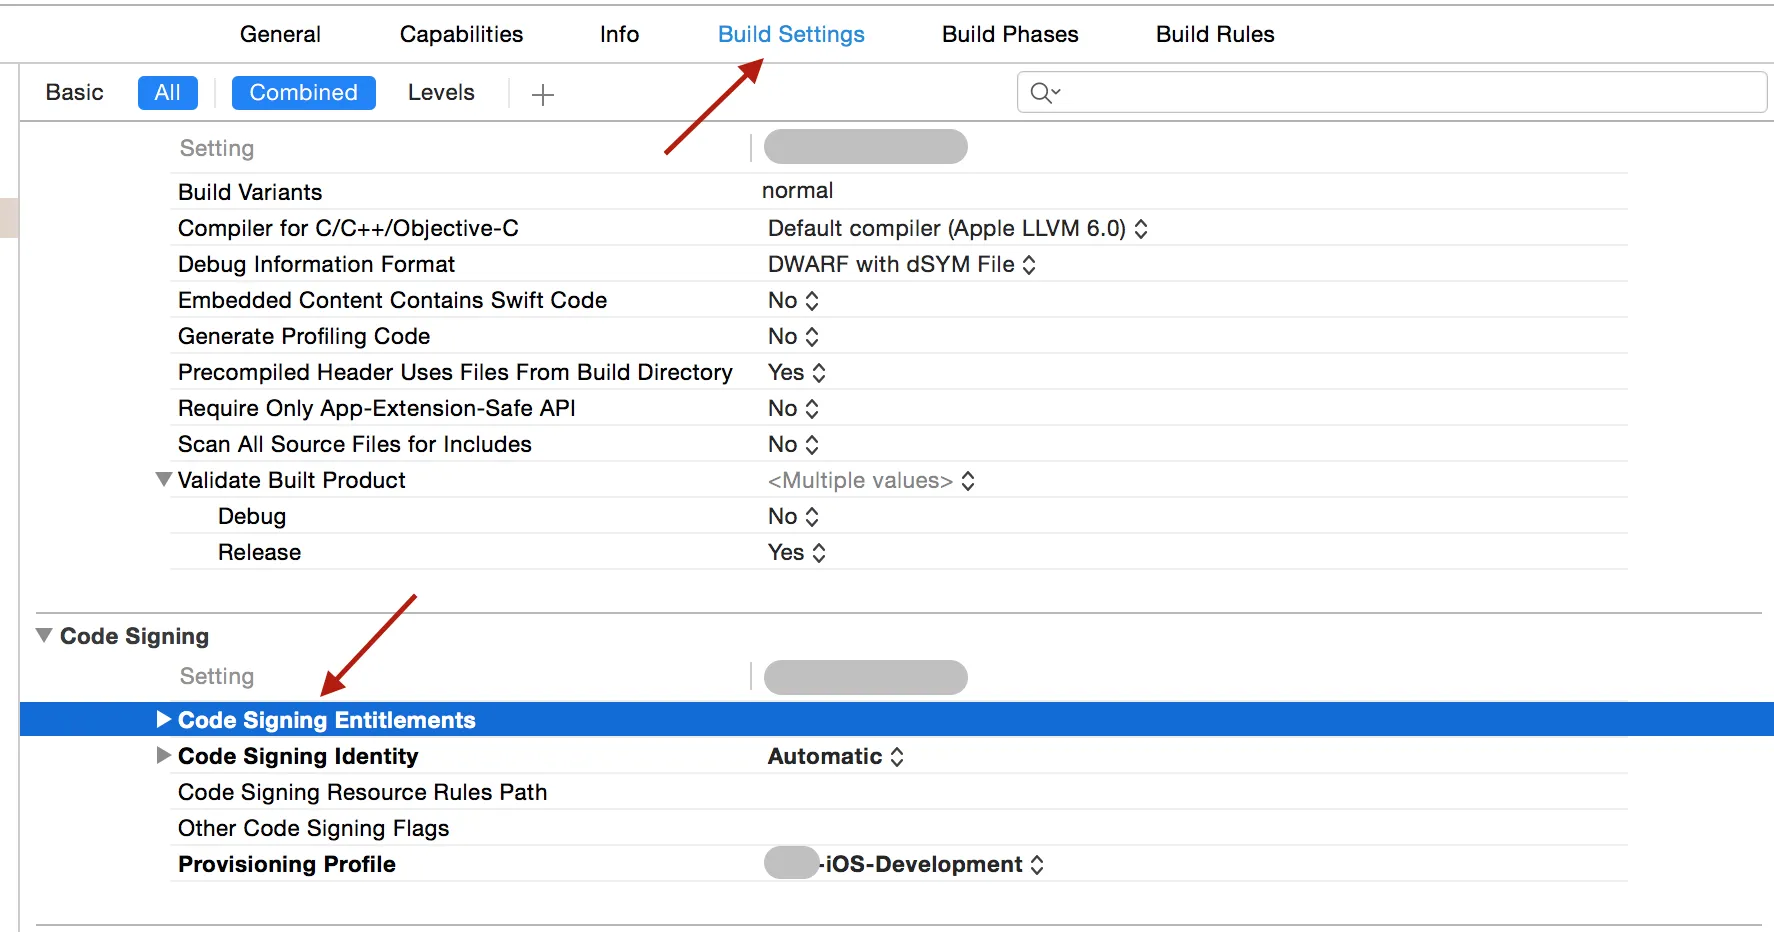Select Generate Profiling Code label

coord(304,336)
